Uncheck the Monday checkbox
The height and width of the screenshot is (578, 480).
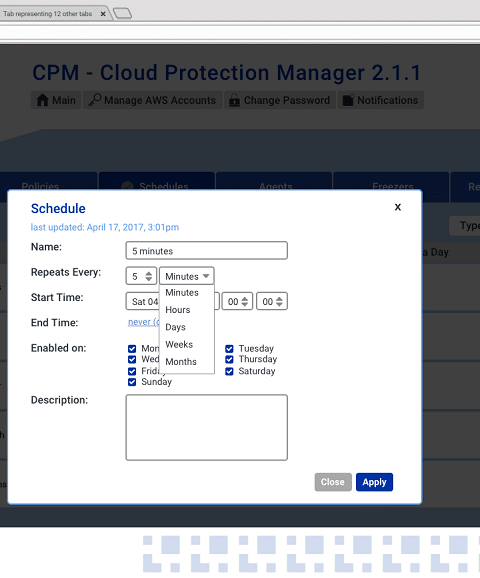tap(132, 349)
